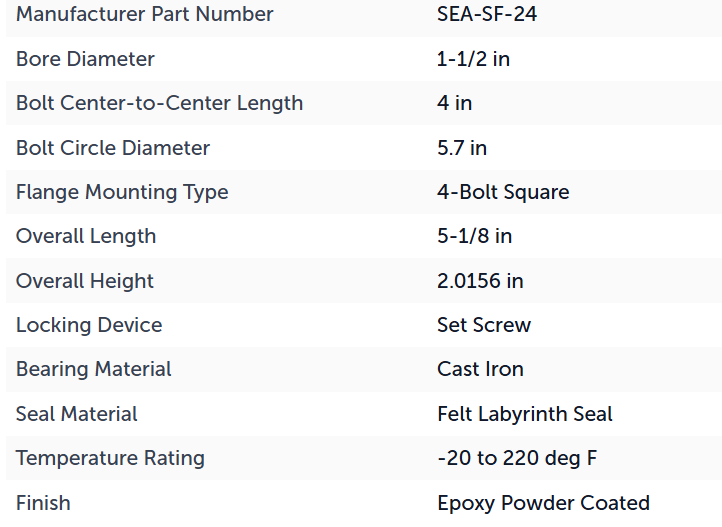
Task: Click the Cast Iron bearing material value
Action: (480, 370)
